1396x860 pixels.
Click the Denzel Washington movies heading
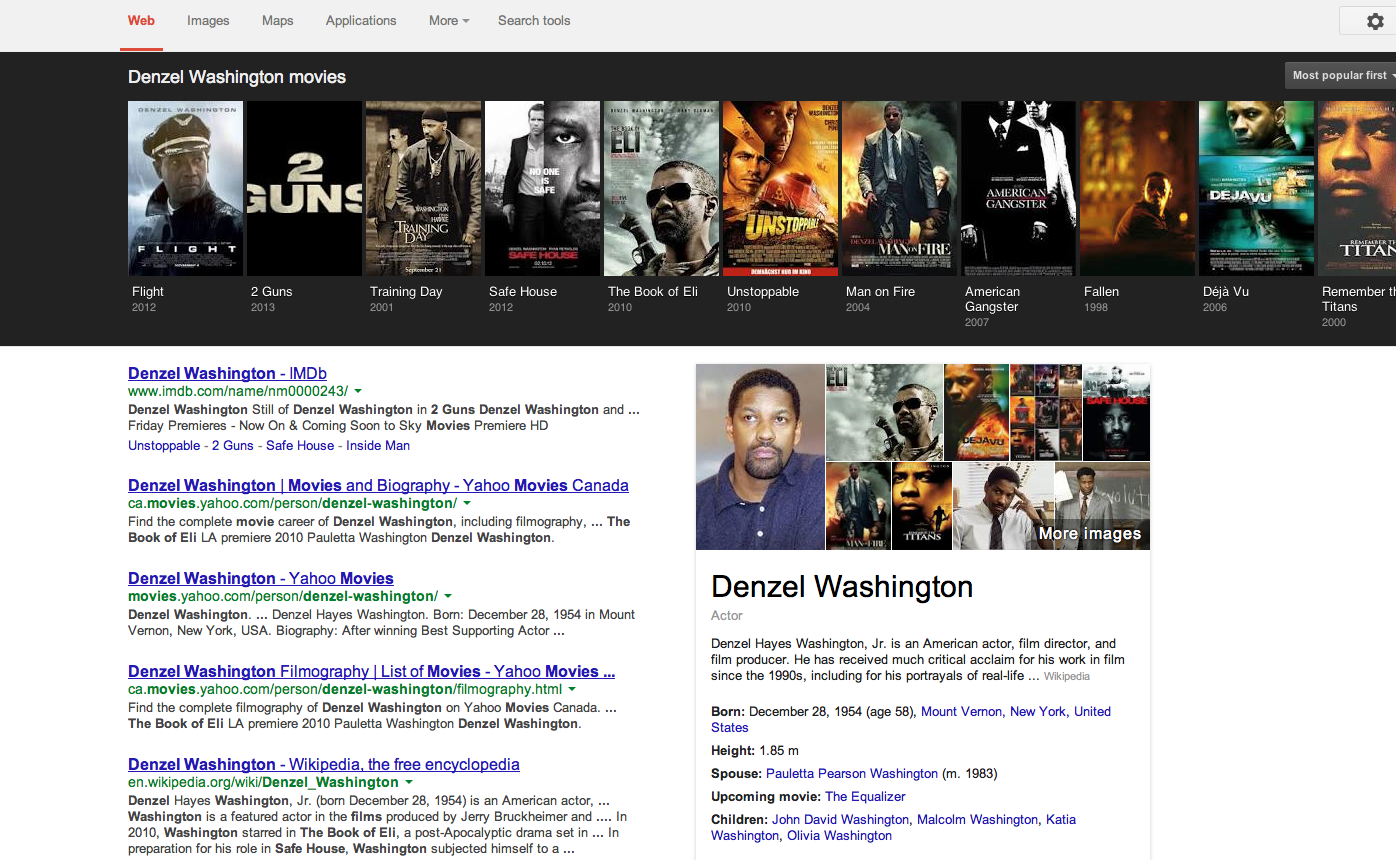[237, 77]
